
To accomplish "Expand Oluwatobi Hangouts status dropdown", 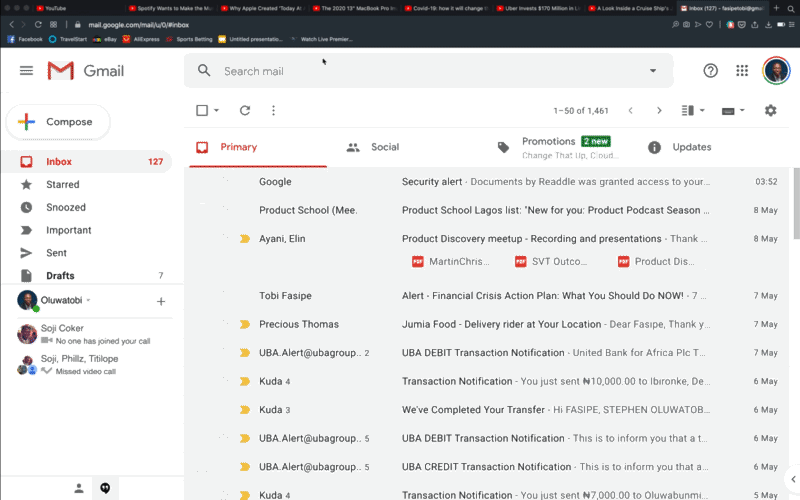I will (x=88, y=300).
